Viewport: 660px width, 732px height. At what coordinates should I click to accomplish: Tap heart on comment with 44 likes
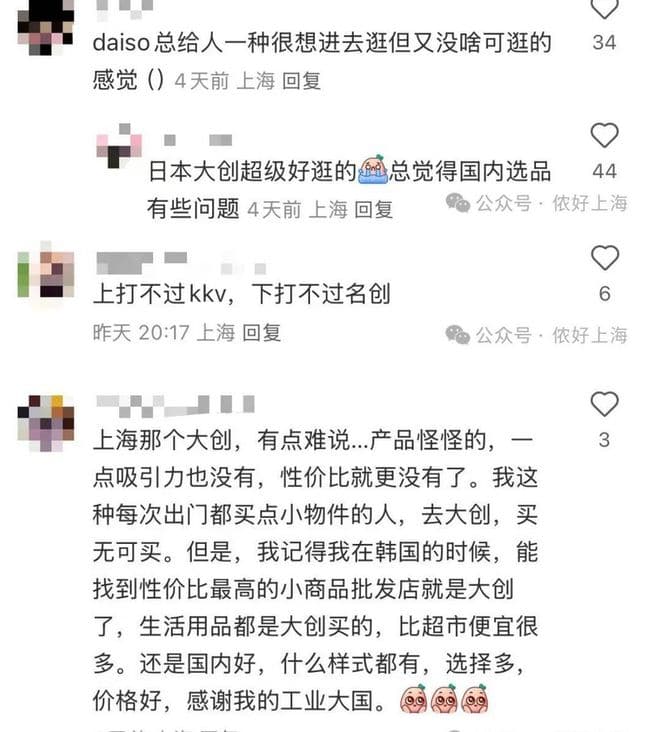click(604, 135)
